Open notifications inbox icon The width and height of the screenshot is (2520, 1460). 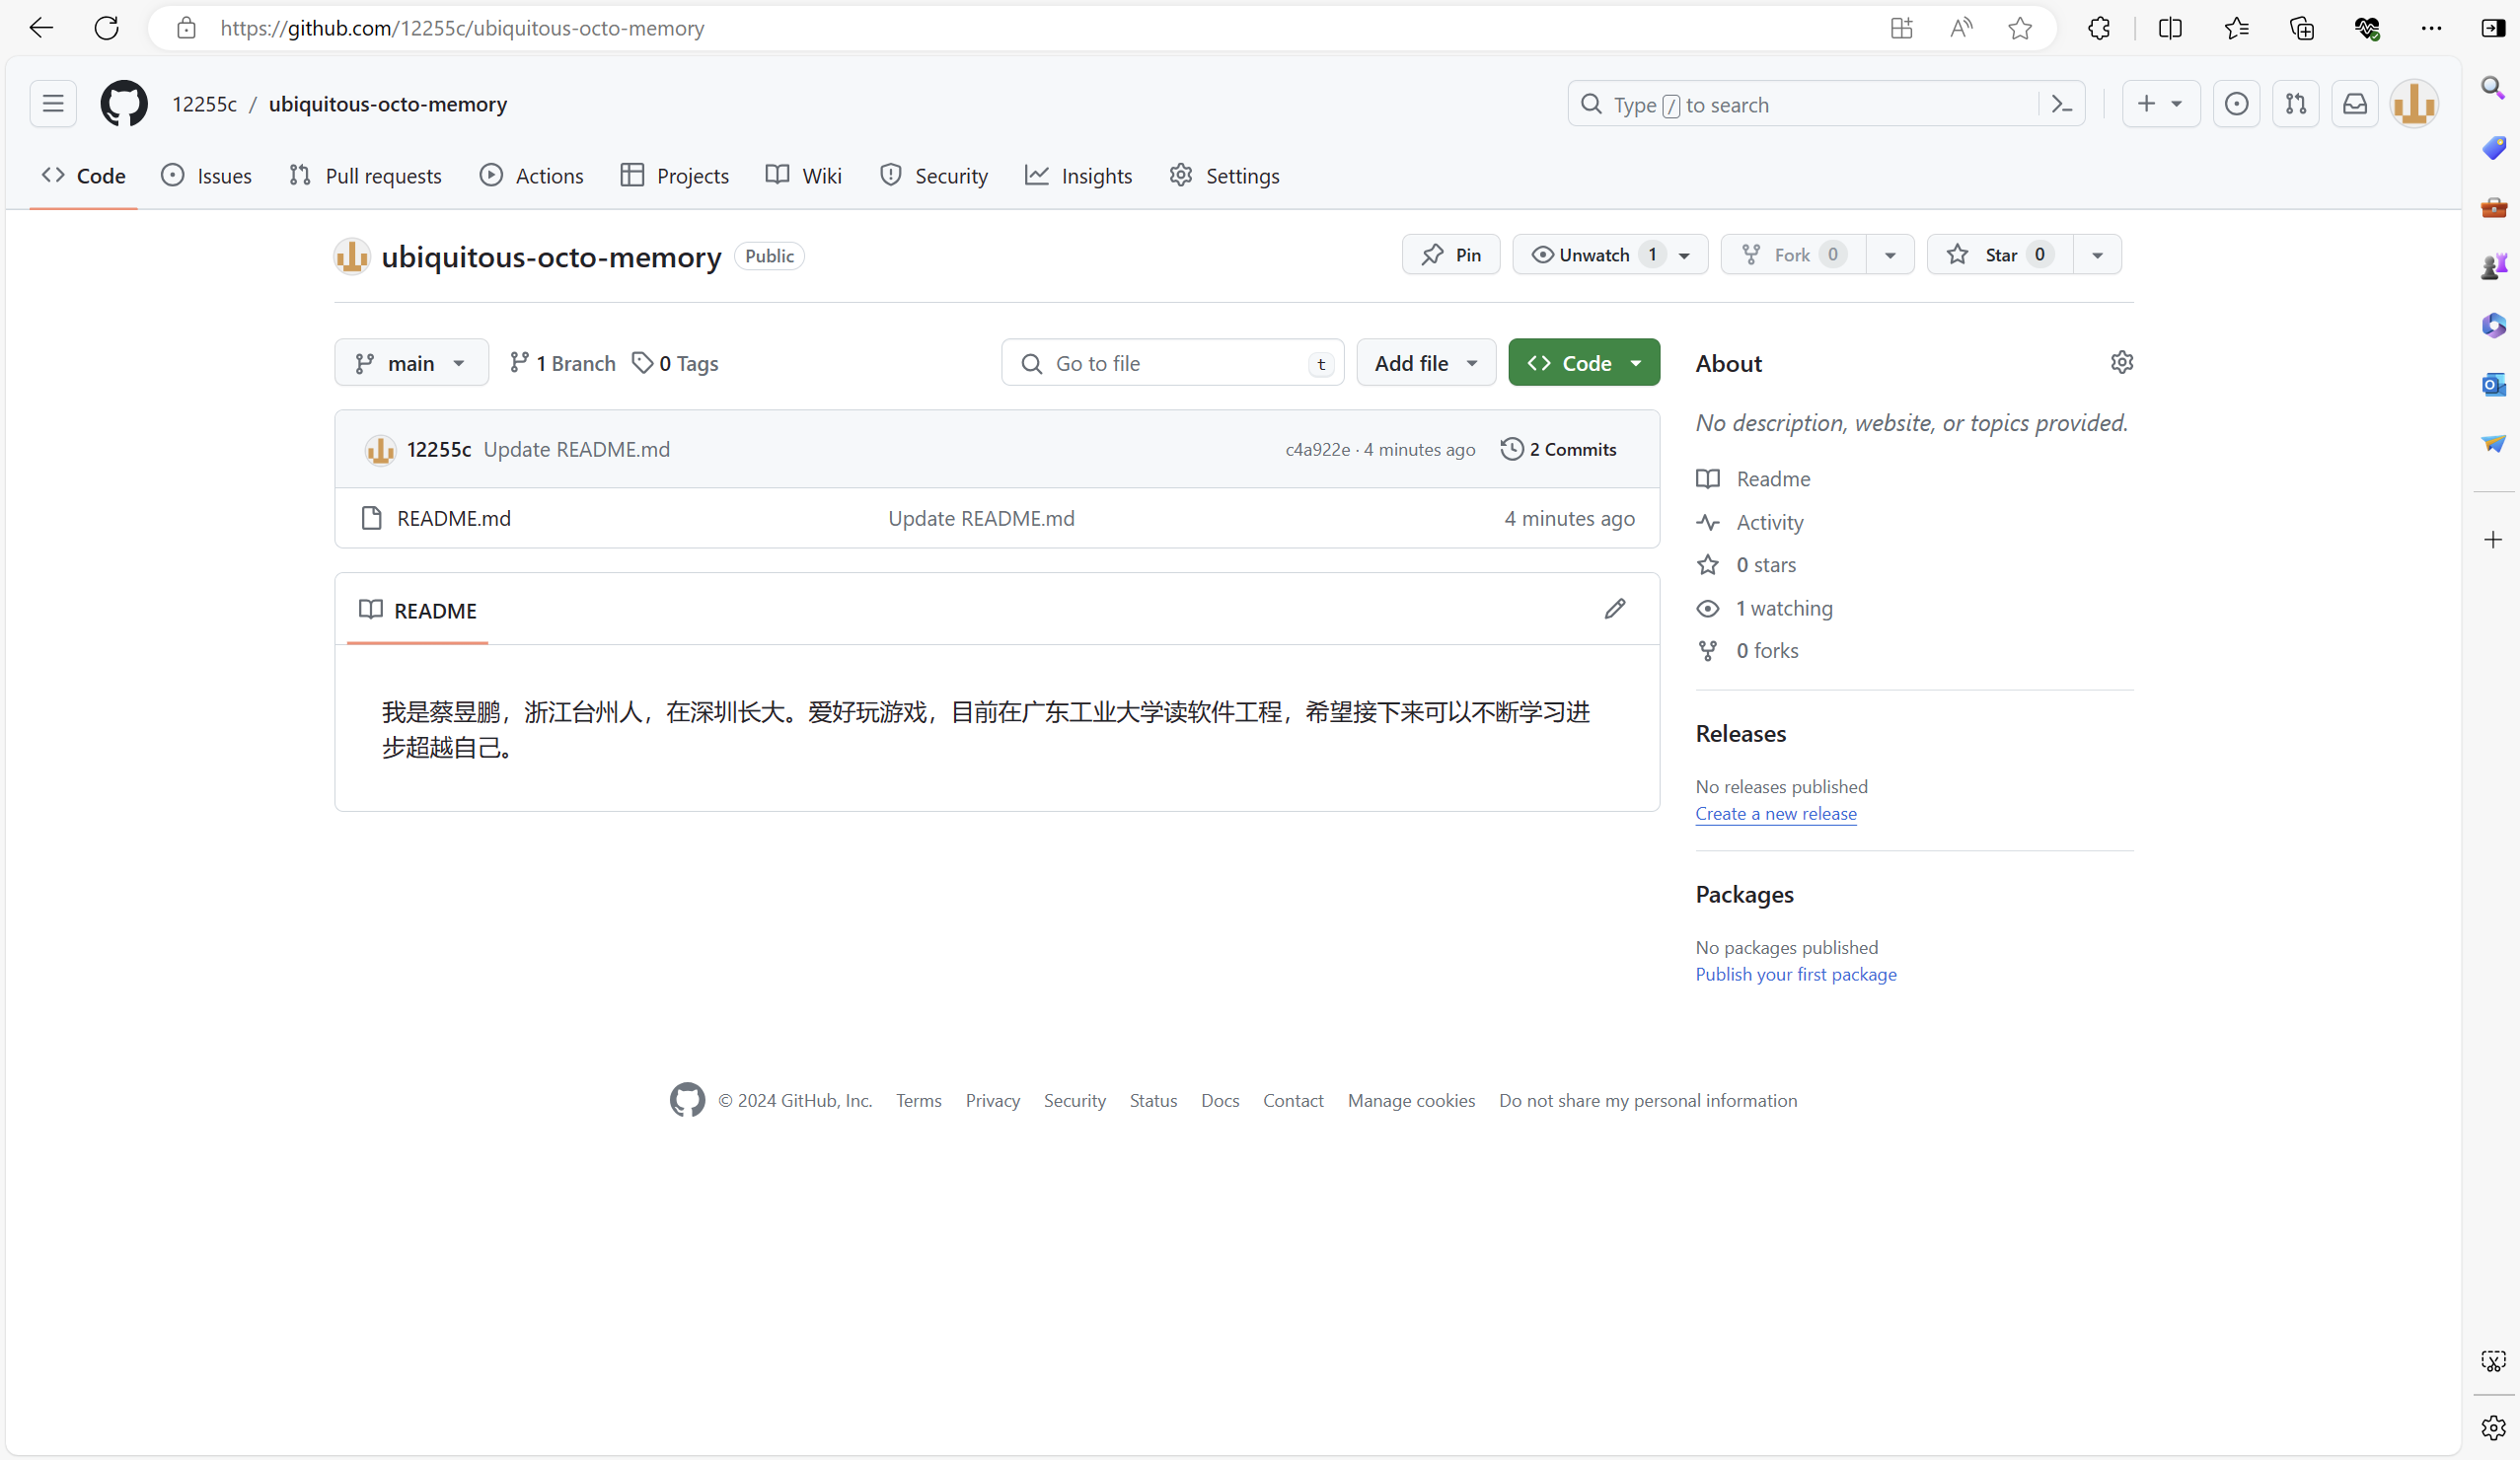click(2354, 104)
